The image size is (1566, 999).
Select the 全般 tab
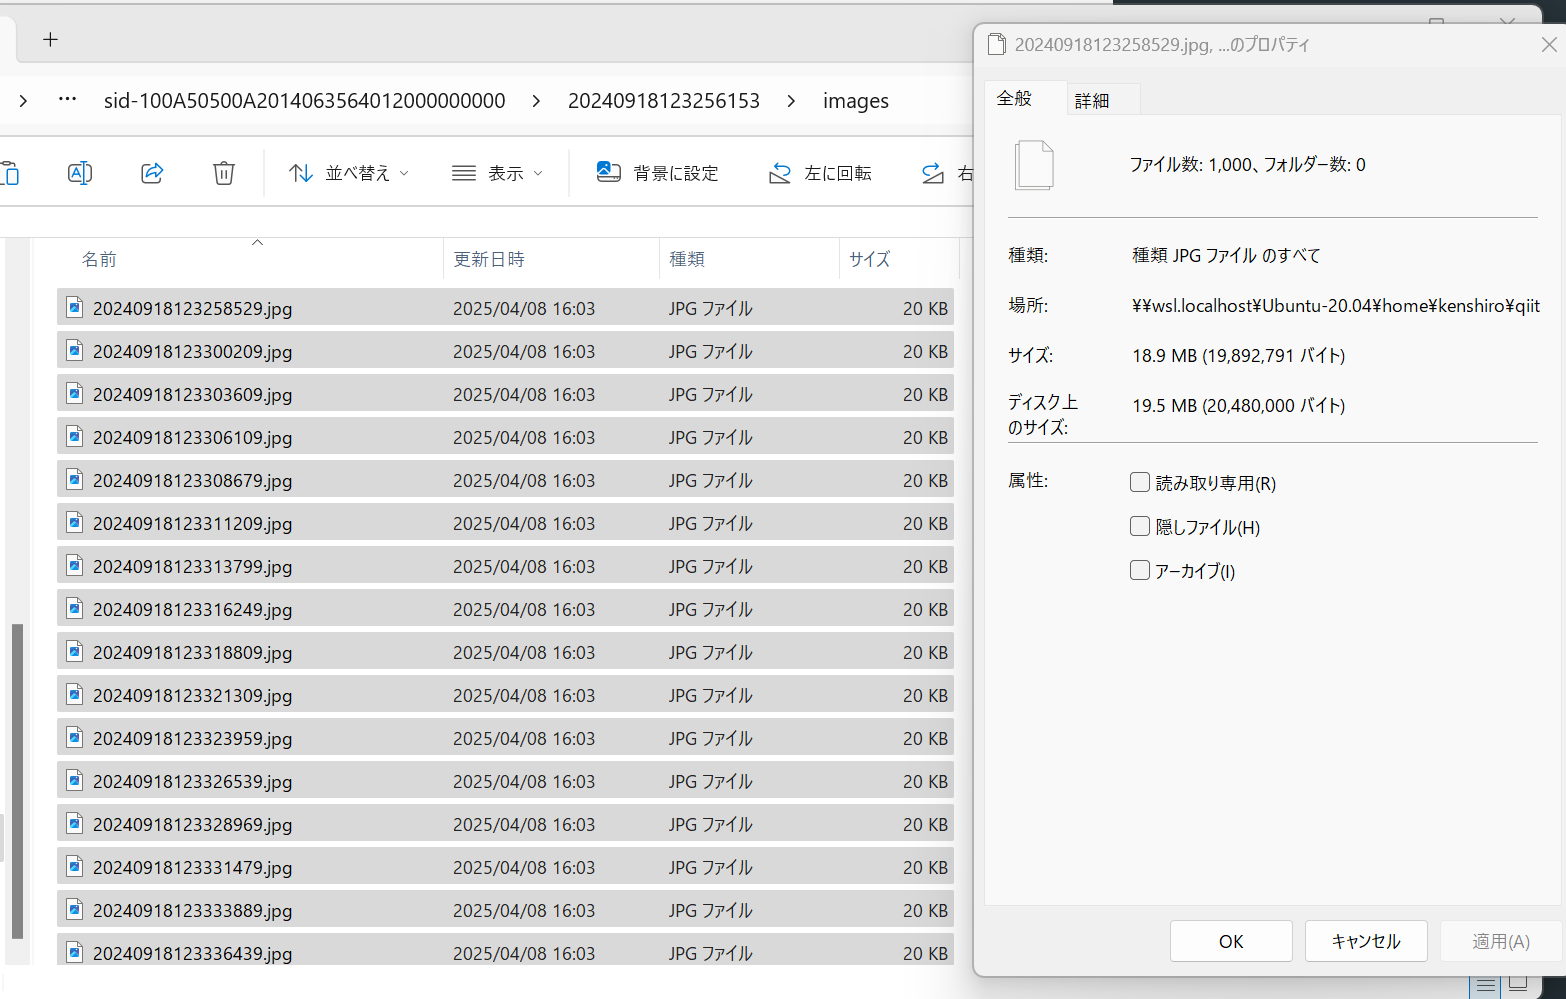[1015, 98]
